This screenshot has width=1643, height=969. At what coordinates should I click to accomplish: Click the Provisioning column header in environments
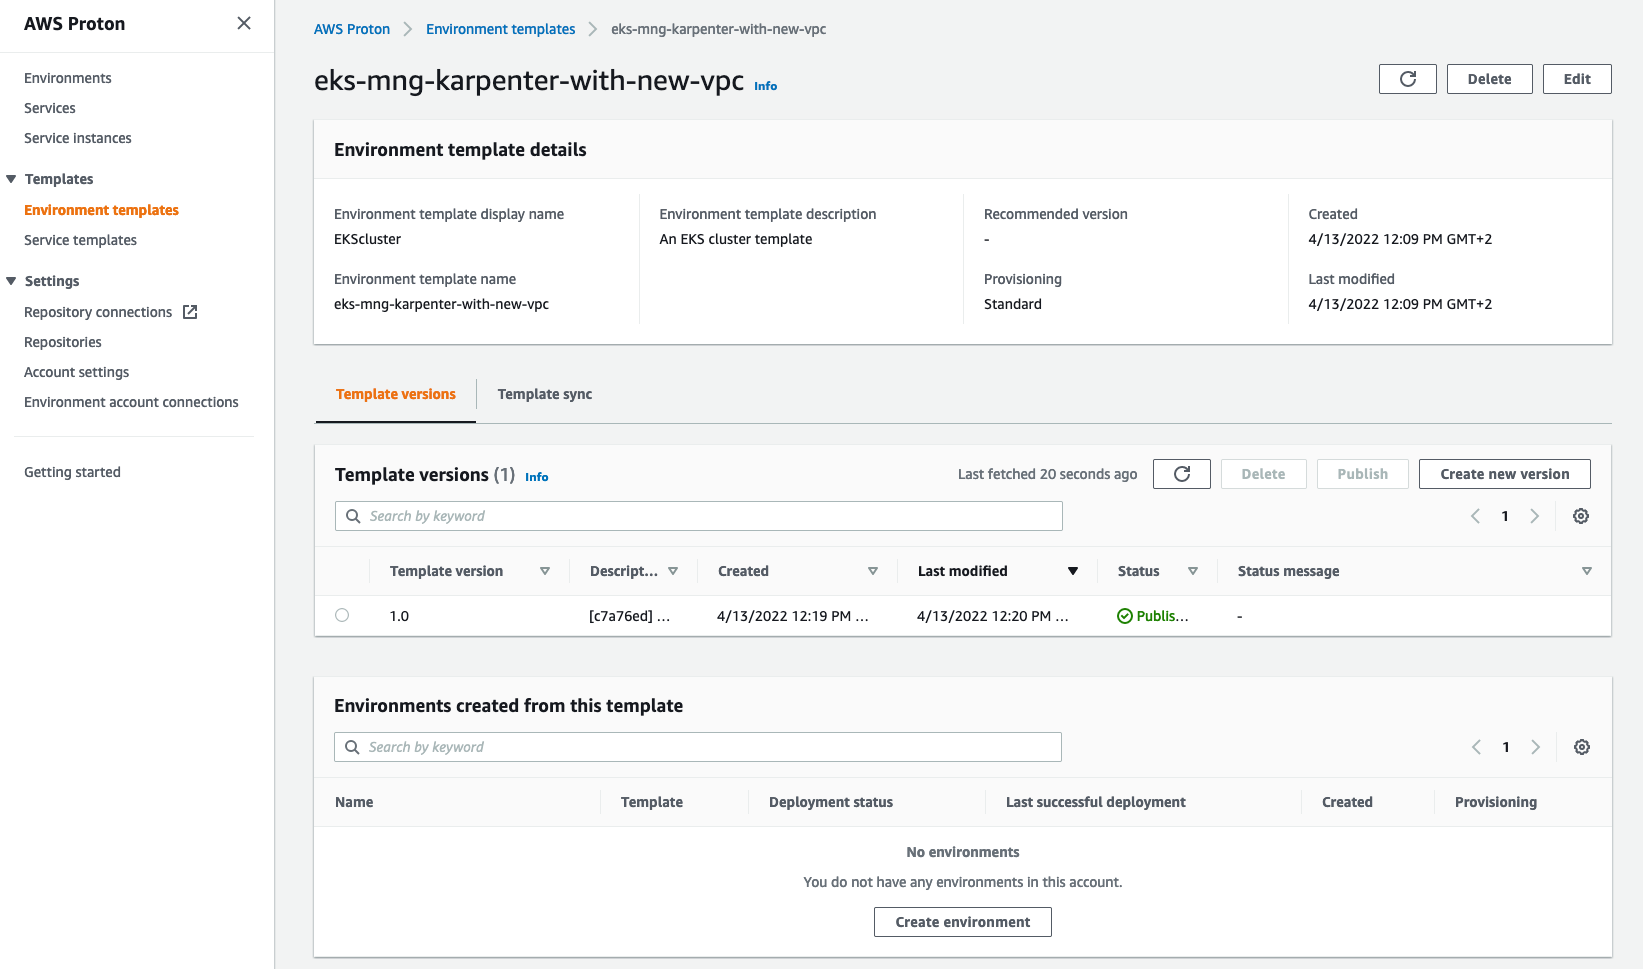coord(1495,802)
